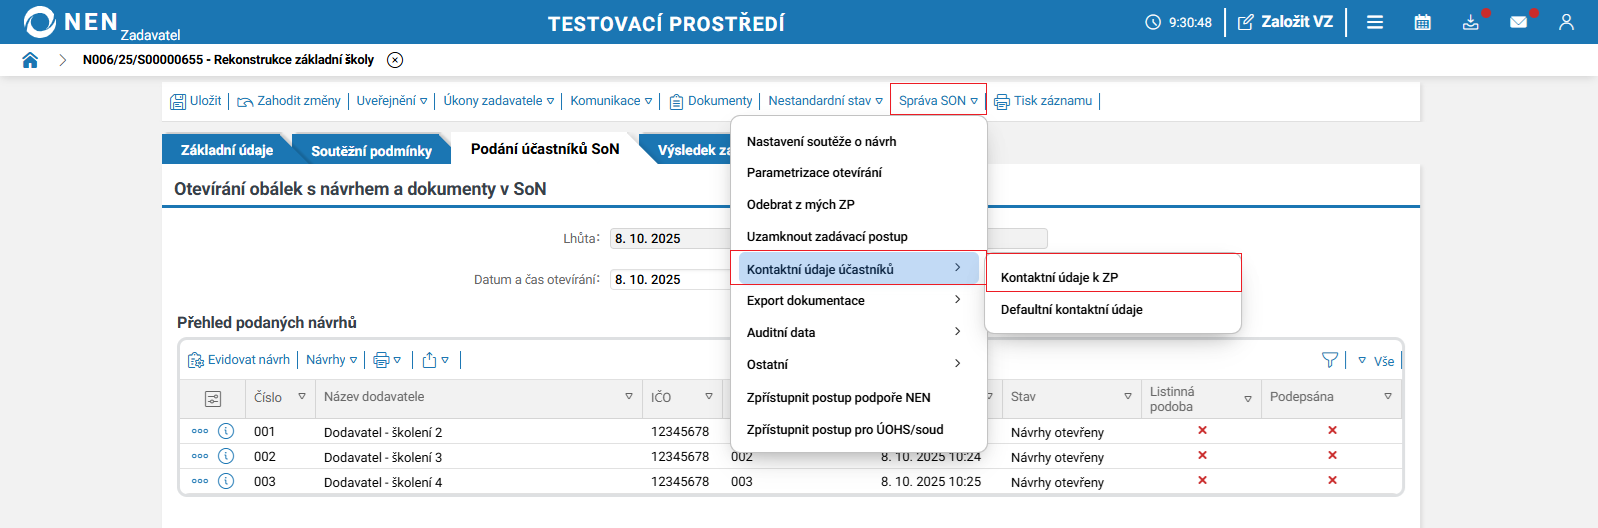Open row actions dots for 003
This screenshot has width=1598, height=528.
pyautogui.click(x=200, y=481)
